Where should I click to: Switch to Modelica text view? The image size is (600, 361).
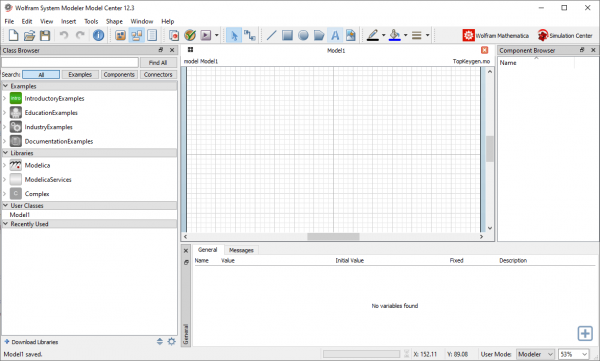pyautogui.click(x=152, y=36)
